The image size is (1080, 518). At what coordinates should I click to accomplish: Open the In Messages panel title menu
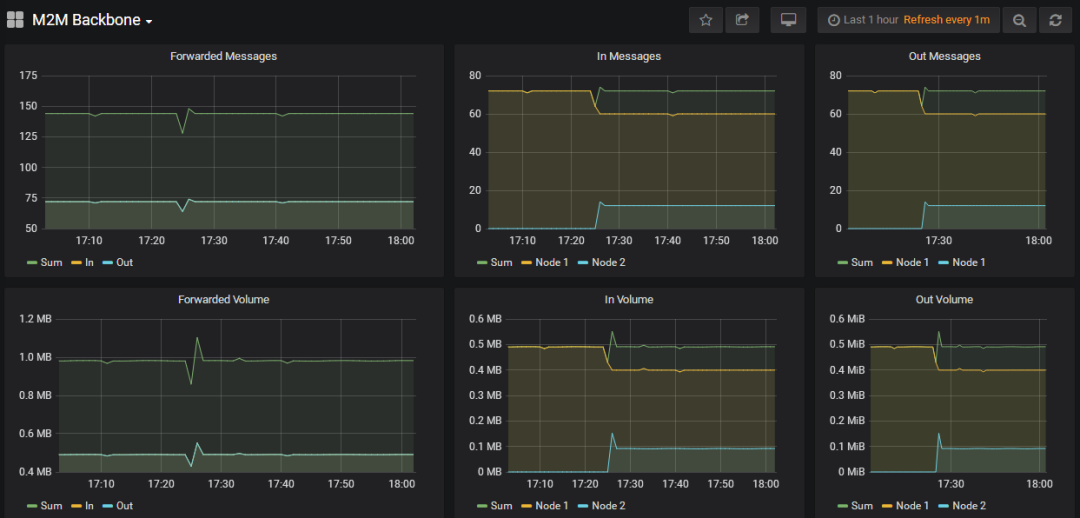(x=629, y=56)
